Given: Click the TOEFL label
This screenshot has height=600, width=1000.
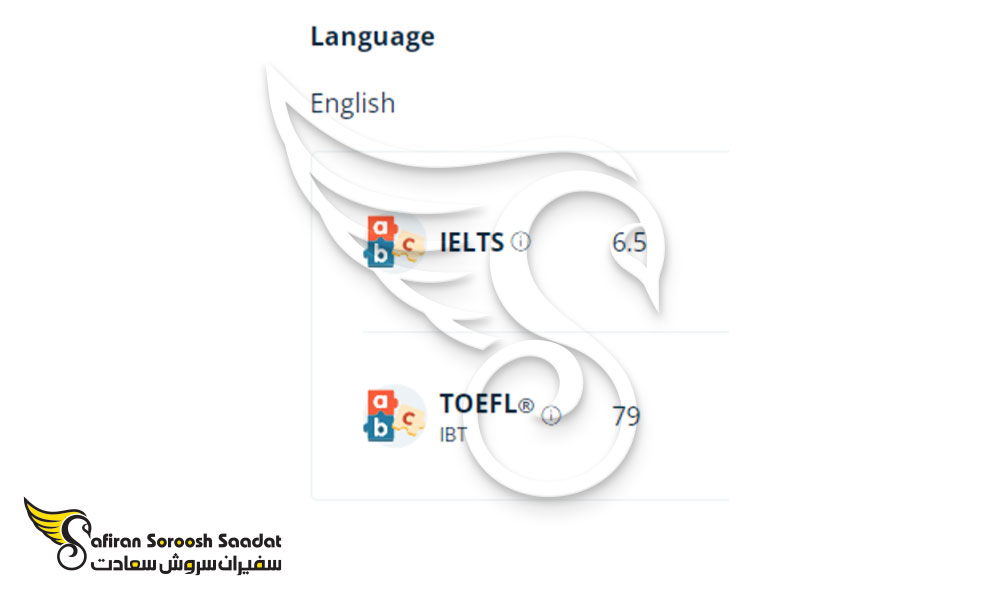Looking at the screenshot, I should pos(478,404).
